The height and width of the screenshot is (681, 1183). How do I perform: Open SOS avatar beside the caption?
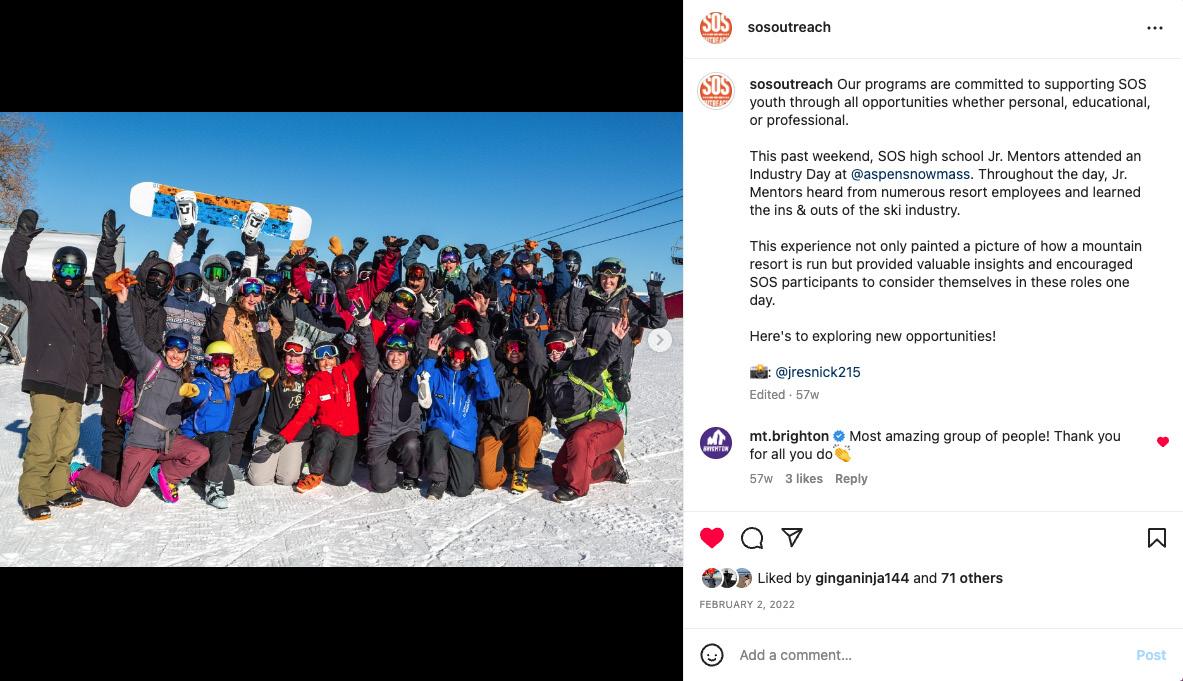pos(715,90)
